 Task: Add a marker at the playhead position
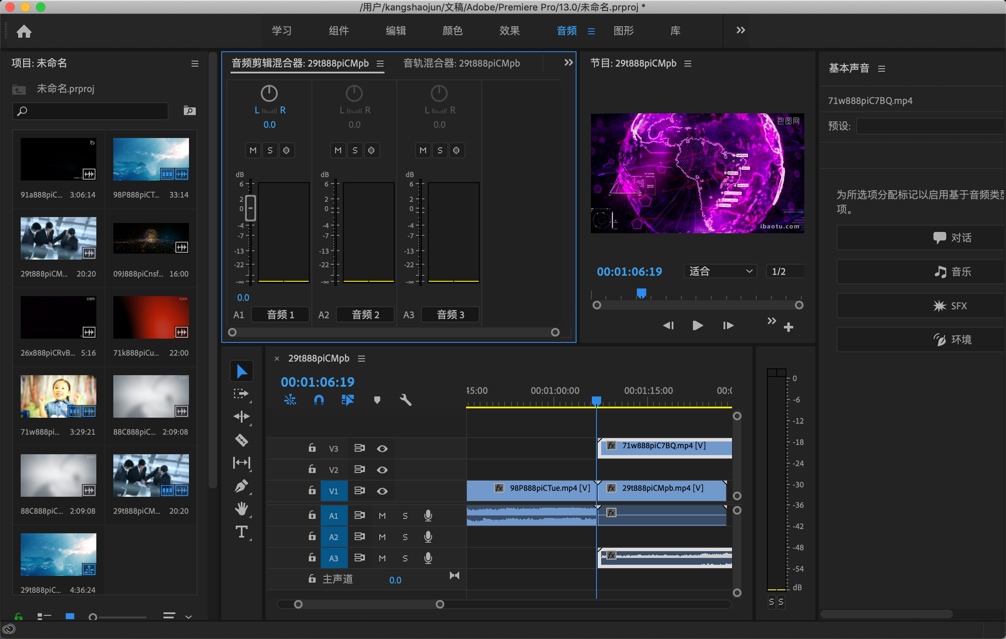point(377,400)
